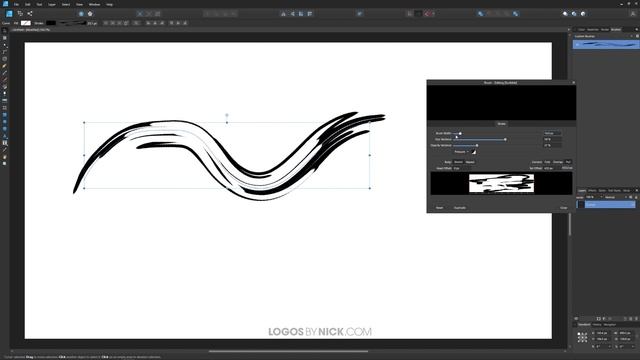Click the flip horizontal toolbar icon

[283, 13]
